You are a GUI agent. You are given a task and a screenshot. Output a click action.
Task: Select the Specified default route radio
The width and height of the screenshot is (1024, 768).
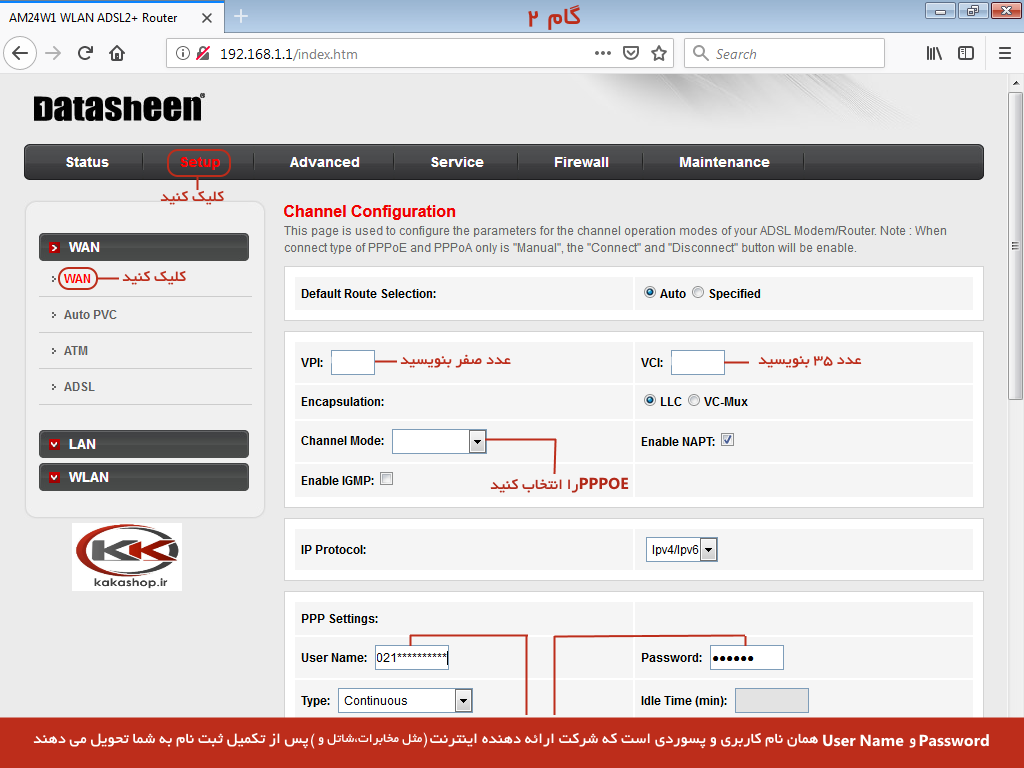coord(698,293)
